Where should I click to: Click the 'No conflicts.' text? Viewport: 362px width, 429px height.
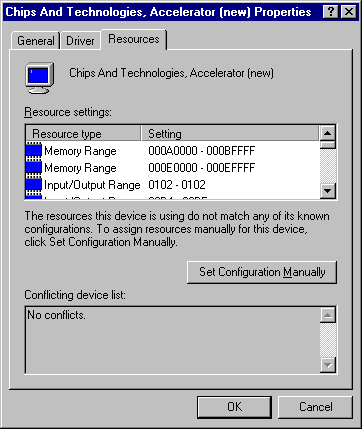56,315
